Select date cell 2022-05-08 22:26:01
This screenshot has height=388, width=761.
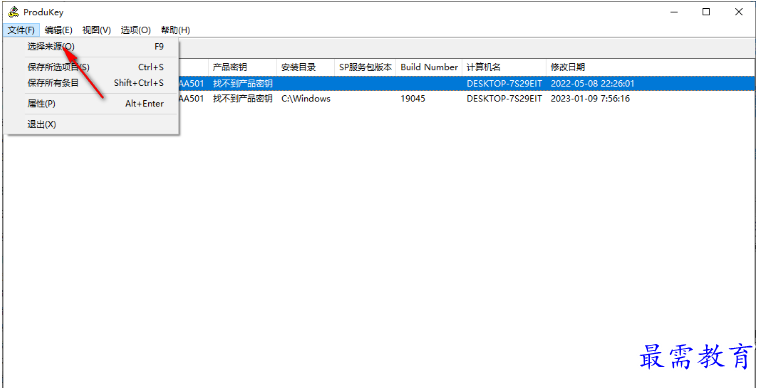[x=593, y=84]
